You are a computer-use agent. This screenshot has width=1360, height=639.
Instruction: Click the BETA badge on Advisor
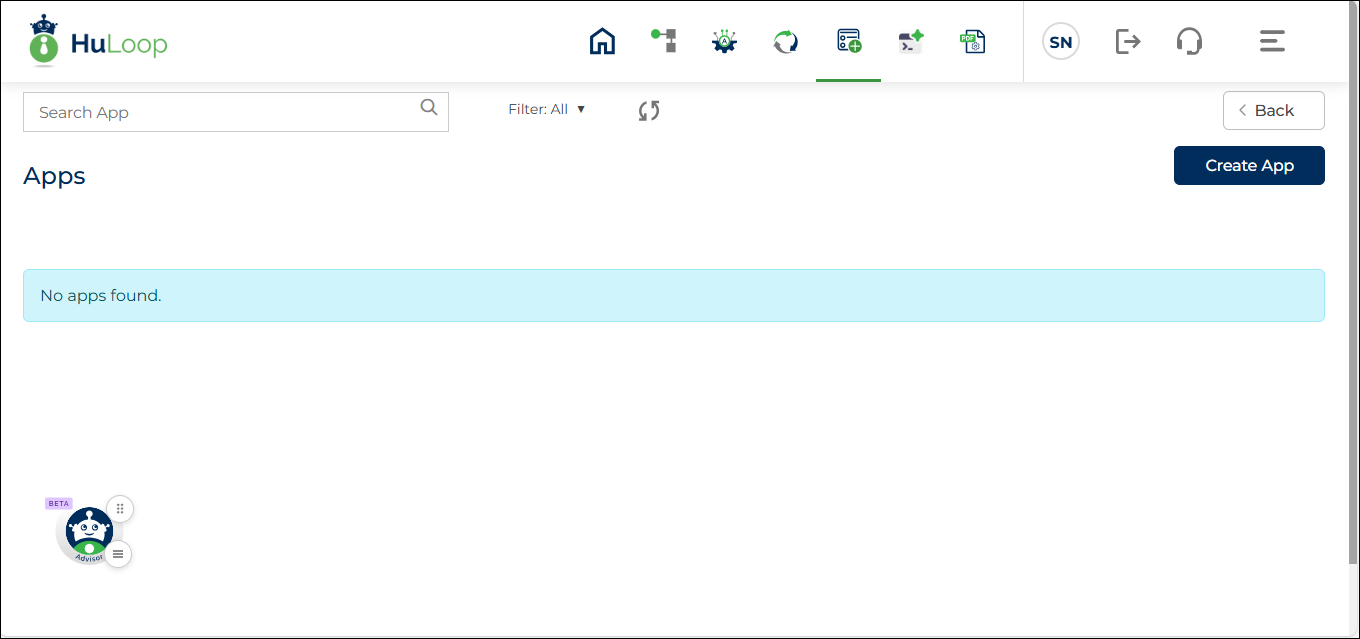coord(59,503)
